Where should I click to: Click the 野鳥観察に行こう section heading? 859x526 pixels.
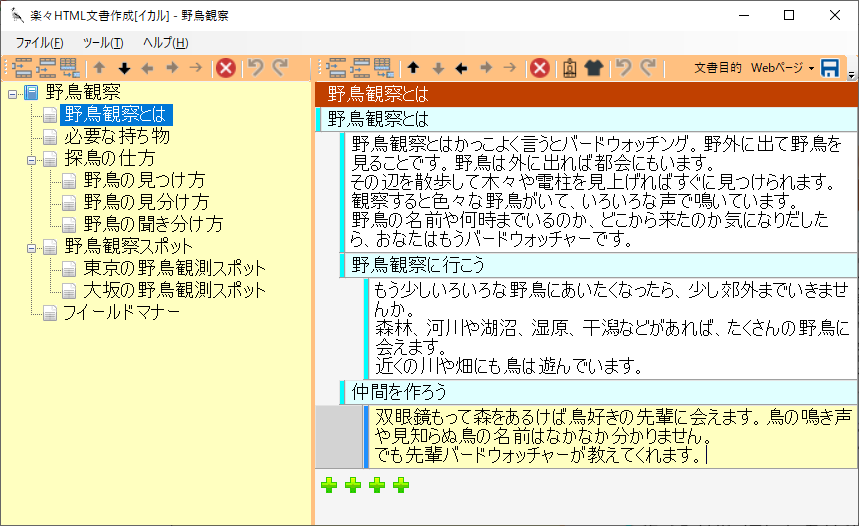coord(417,264)
